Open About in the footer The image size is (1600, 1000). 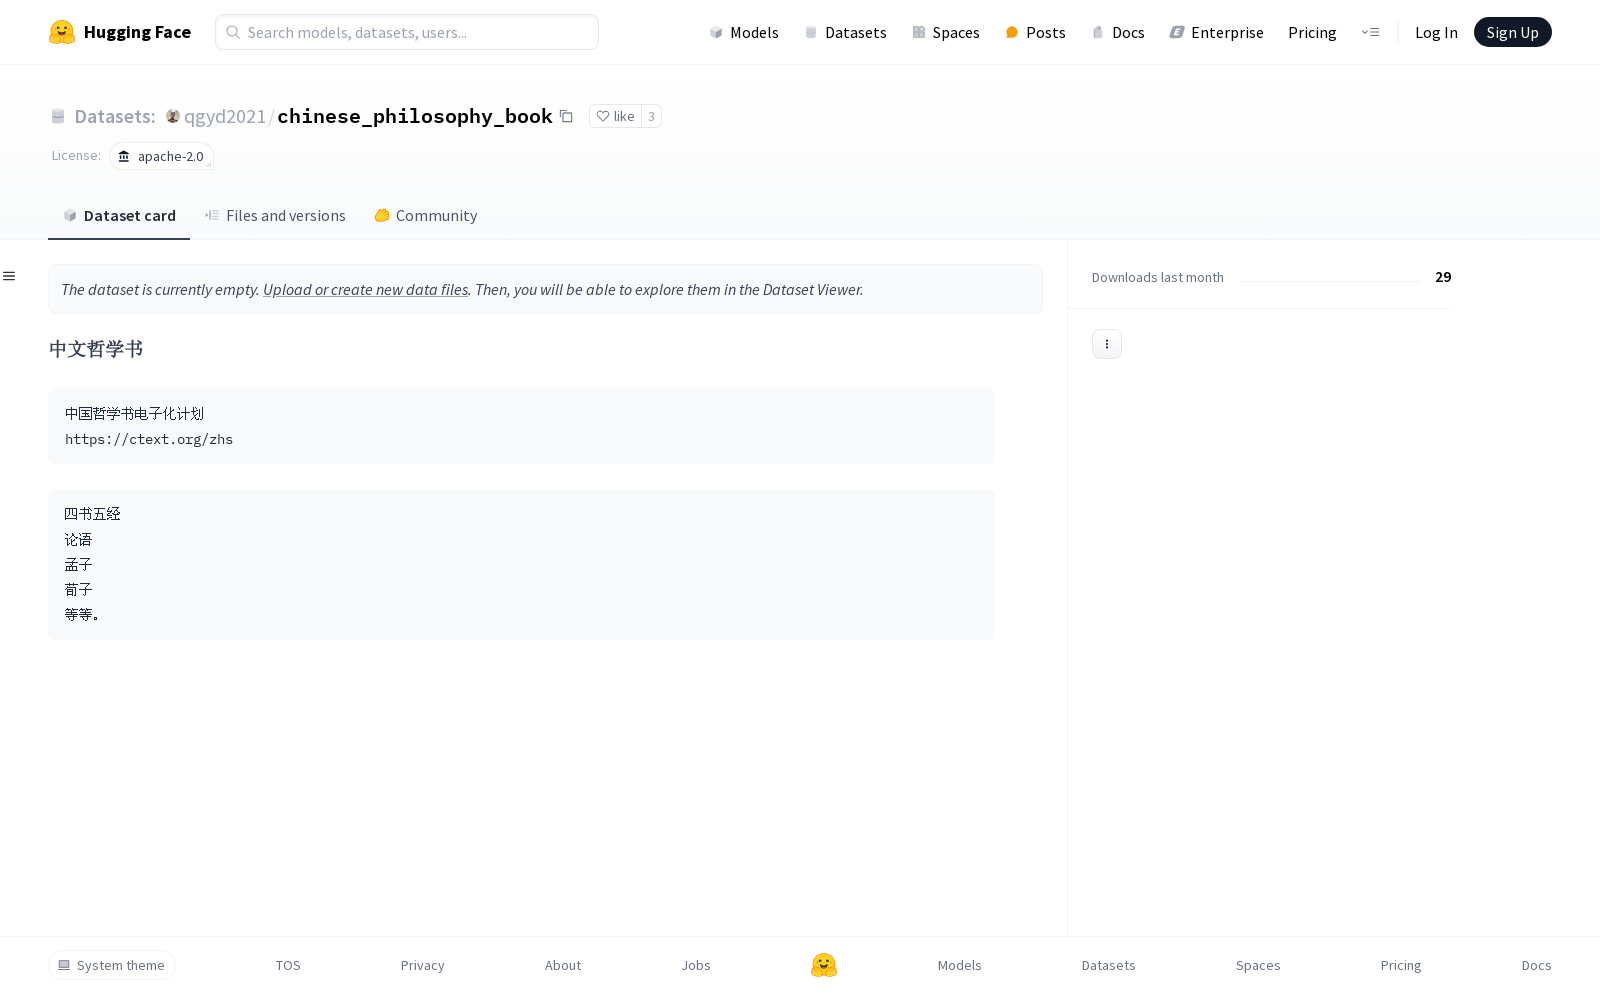tap(563, 965)
